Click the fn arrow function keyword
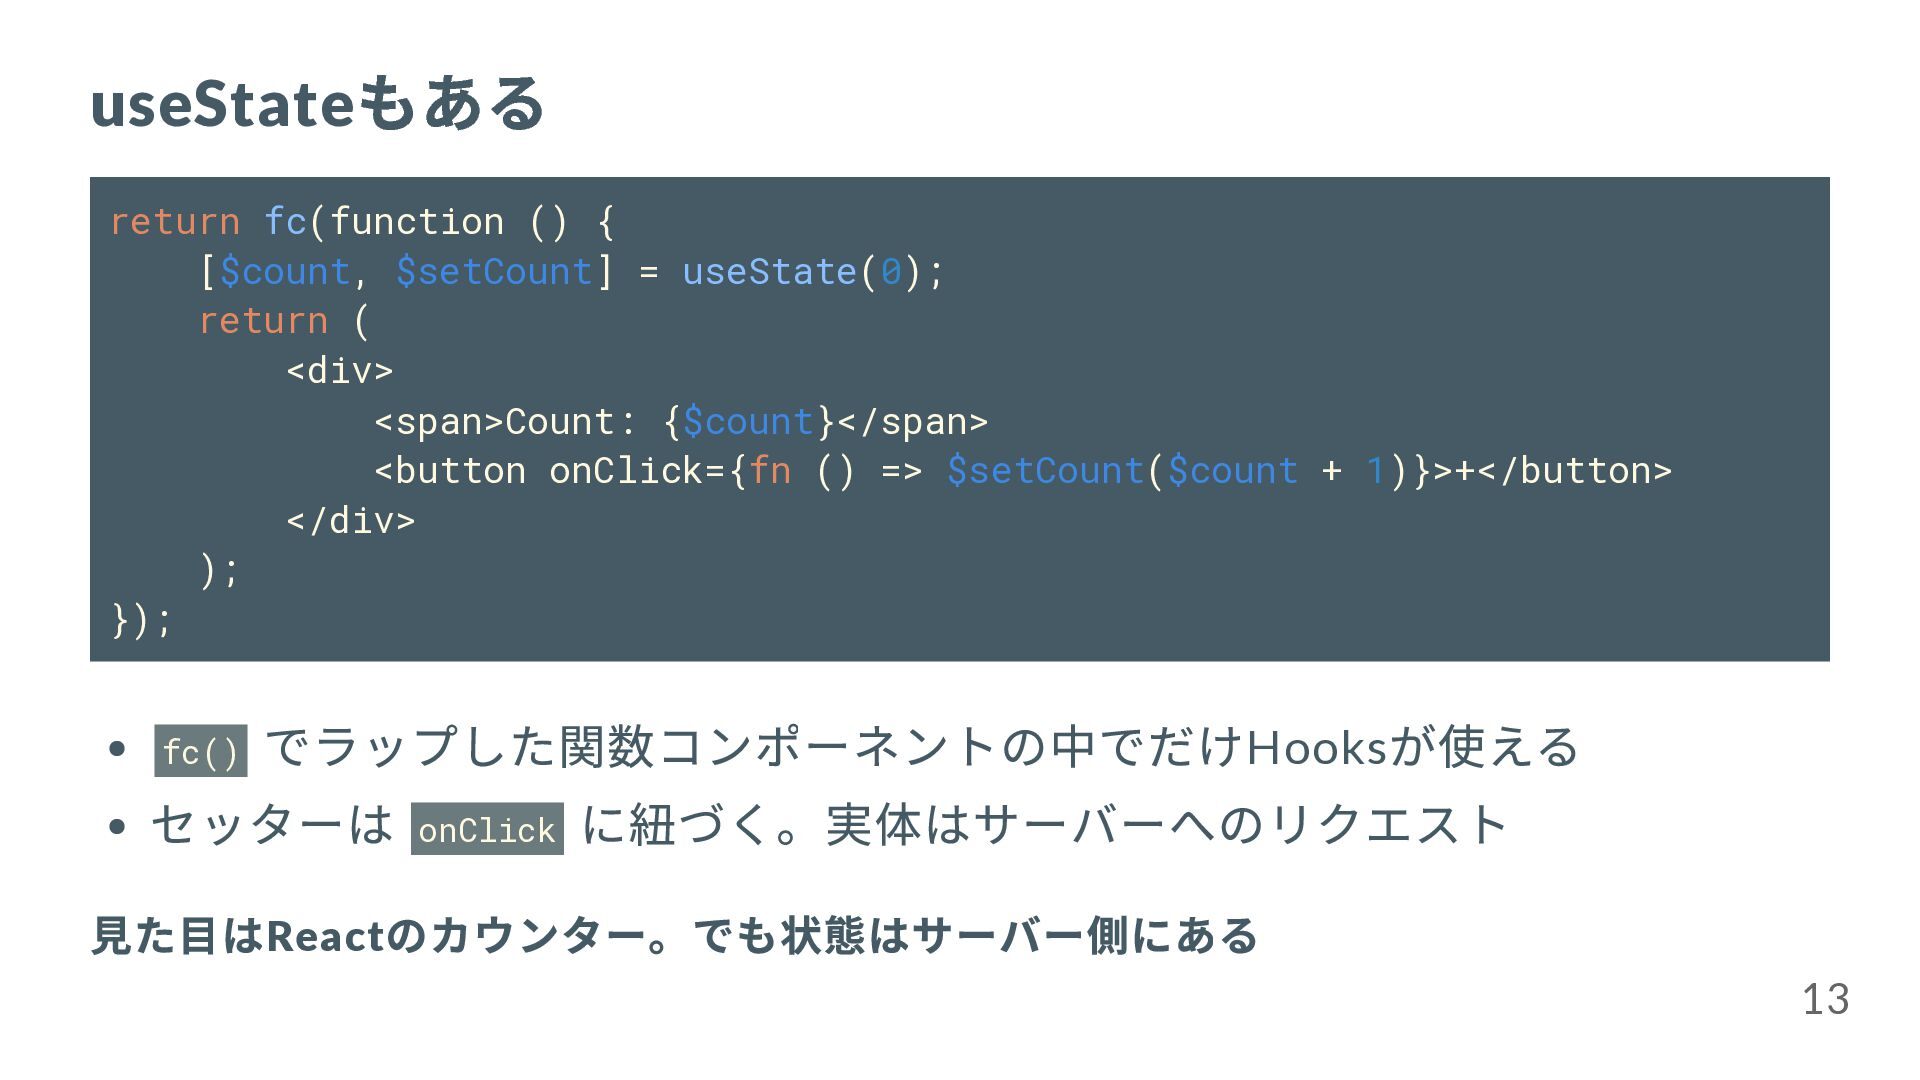This screenshot has height=1080, width=1920. point(770,470)
